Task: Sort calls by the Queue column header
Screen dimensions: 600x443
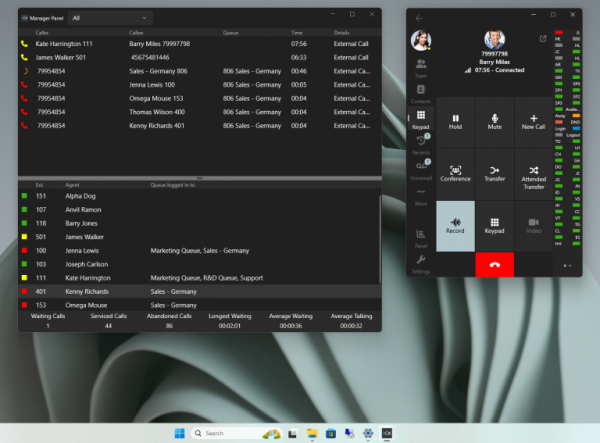Action: (230, 33)
